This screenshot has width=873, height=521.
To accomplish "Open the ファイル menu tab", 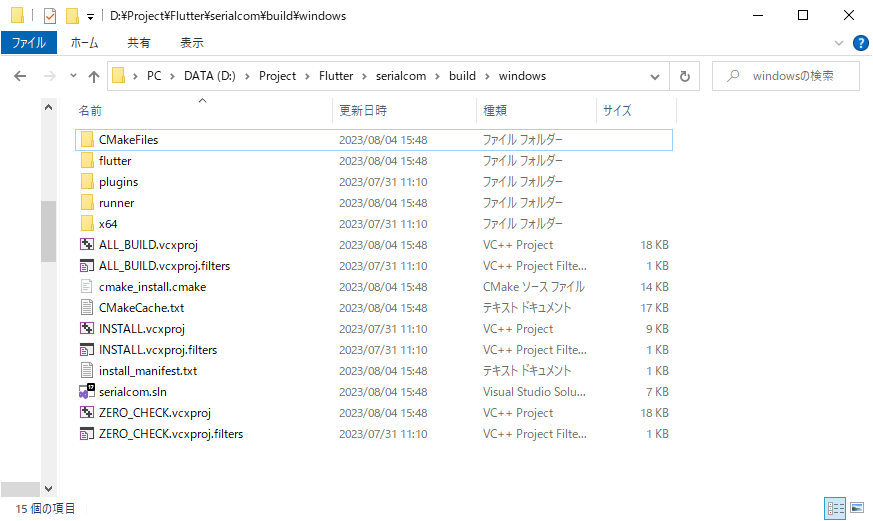I will coord(29,43).
